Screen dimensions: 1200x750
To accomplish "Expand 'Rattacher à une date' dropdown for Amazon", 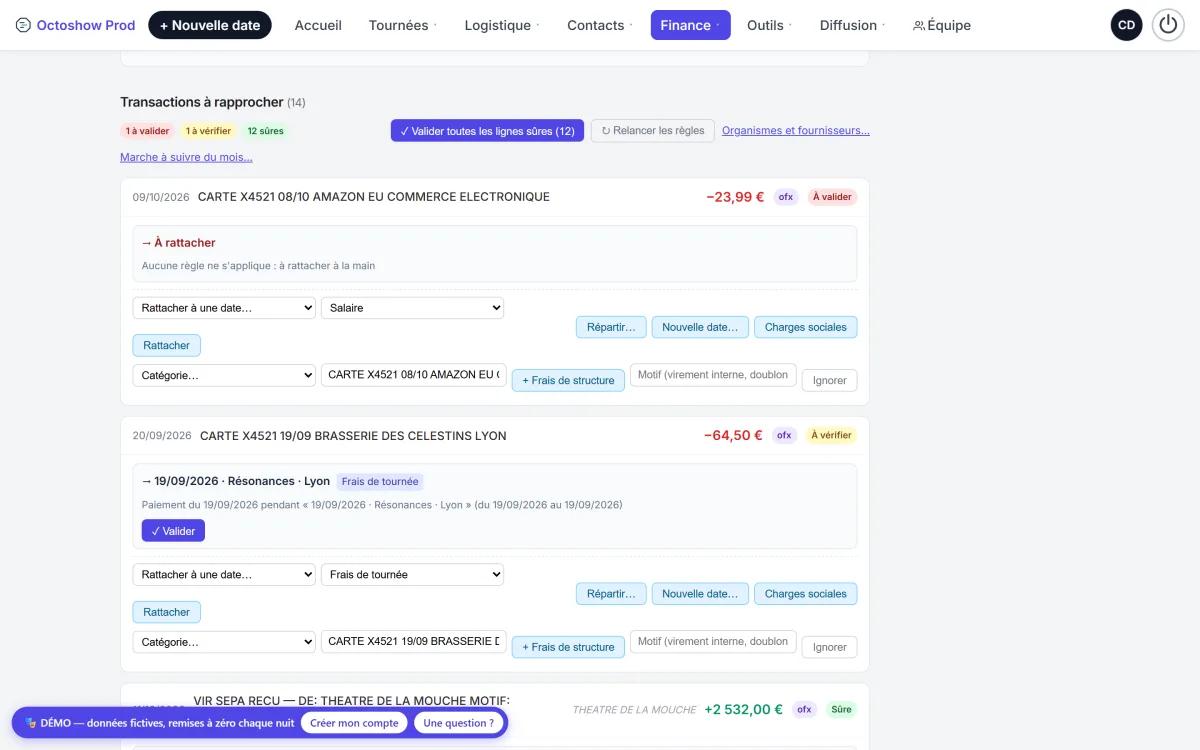I will [224, 308].
